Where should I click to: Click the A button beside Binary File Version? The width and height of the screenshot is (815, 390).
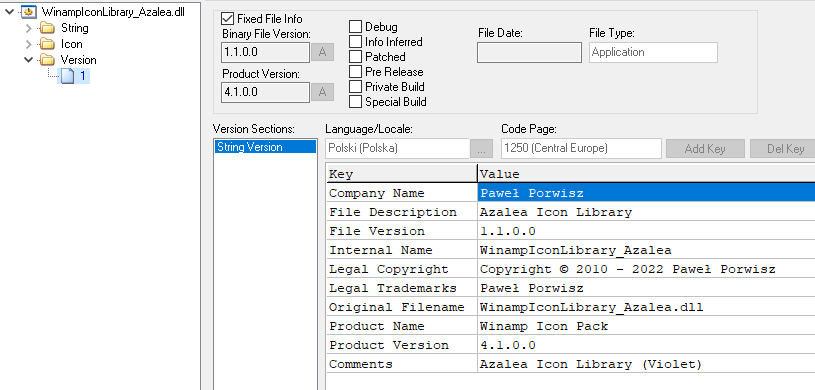pos(322,53)
